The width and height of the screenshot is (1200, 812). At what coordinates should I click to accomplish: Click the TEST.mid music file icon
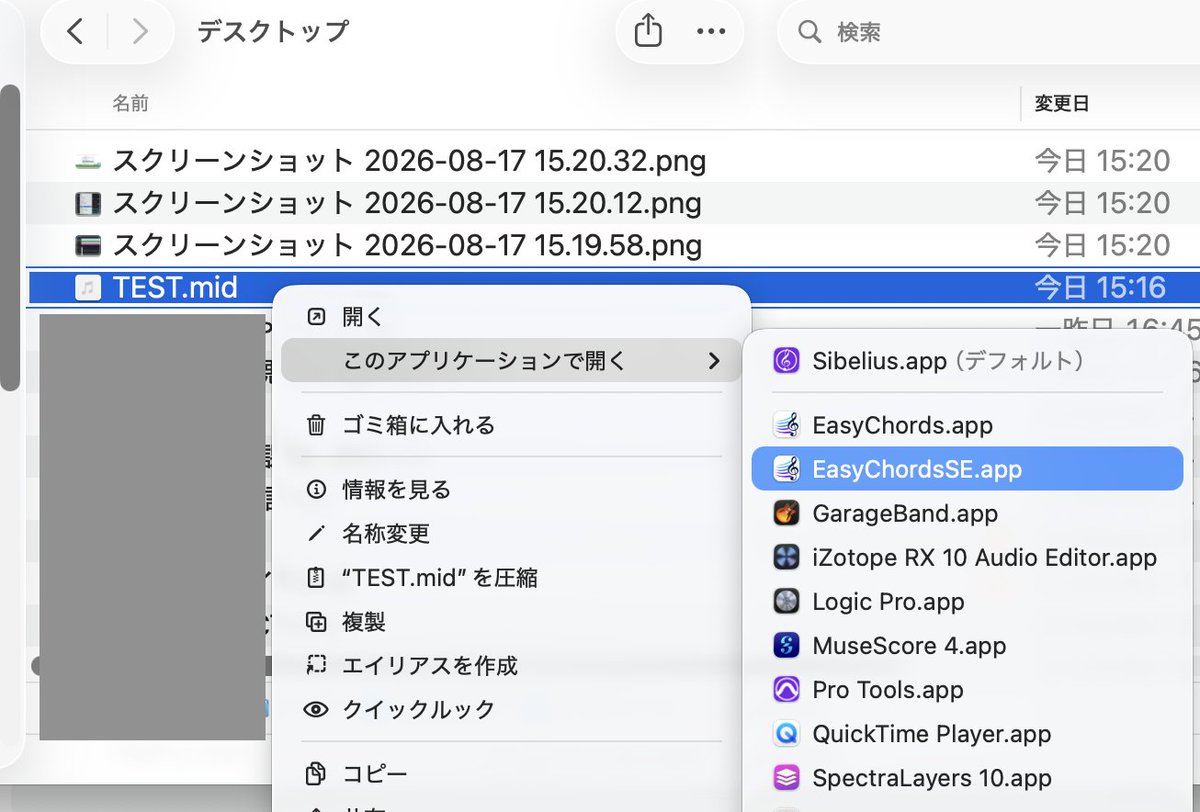tap(88, 288)
